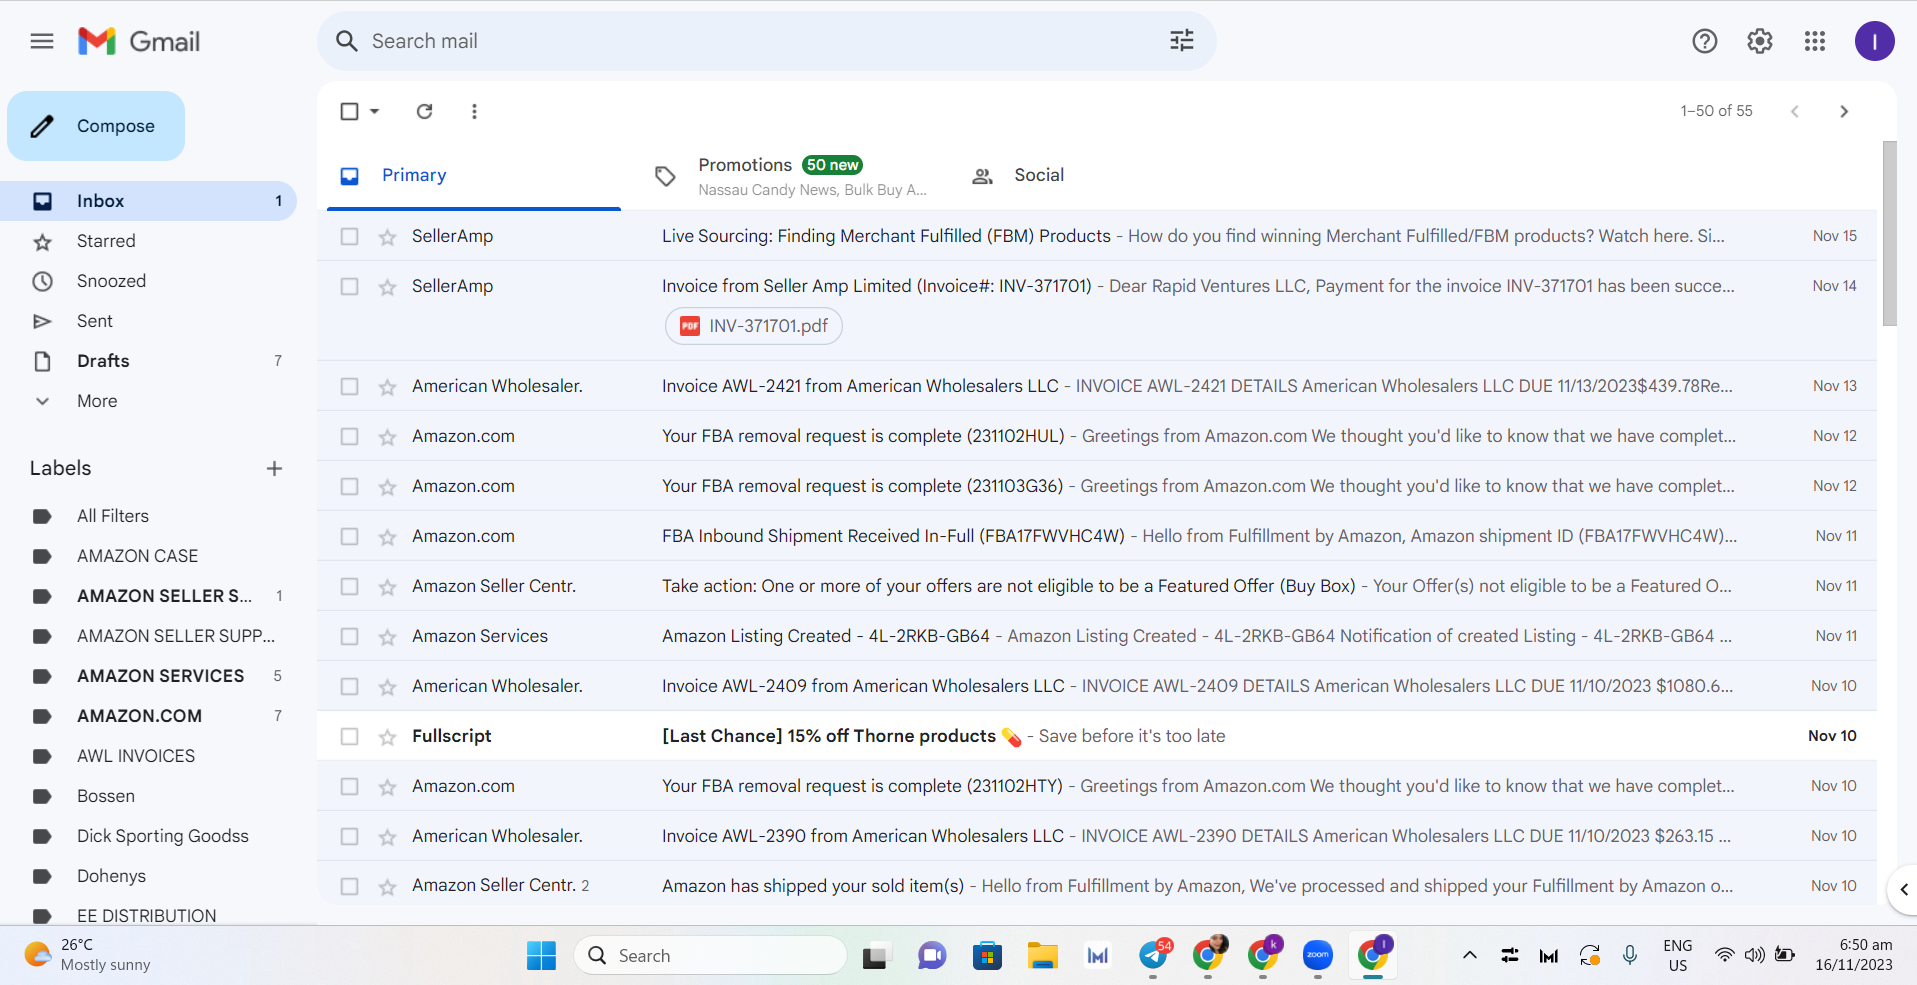Image resolution: width=1917 pixels, height=985 pixels.
Task: Open the select dropdown arrow
Action: click(375, 111)
